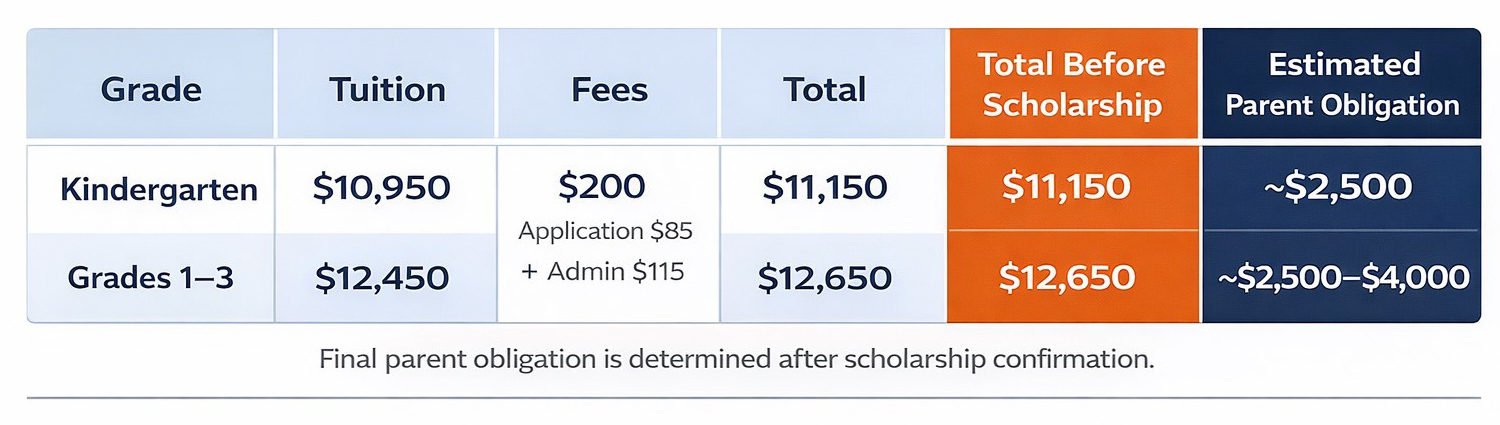
Task: Click Grades 1–3 $12,650 in the Total column
Action: click(822, 279)
